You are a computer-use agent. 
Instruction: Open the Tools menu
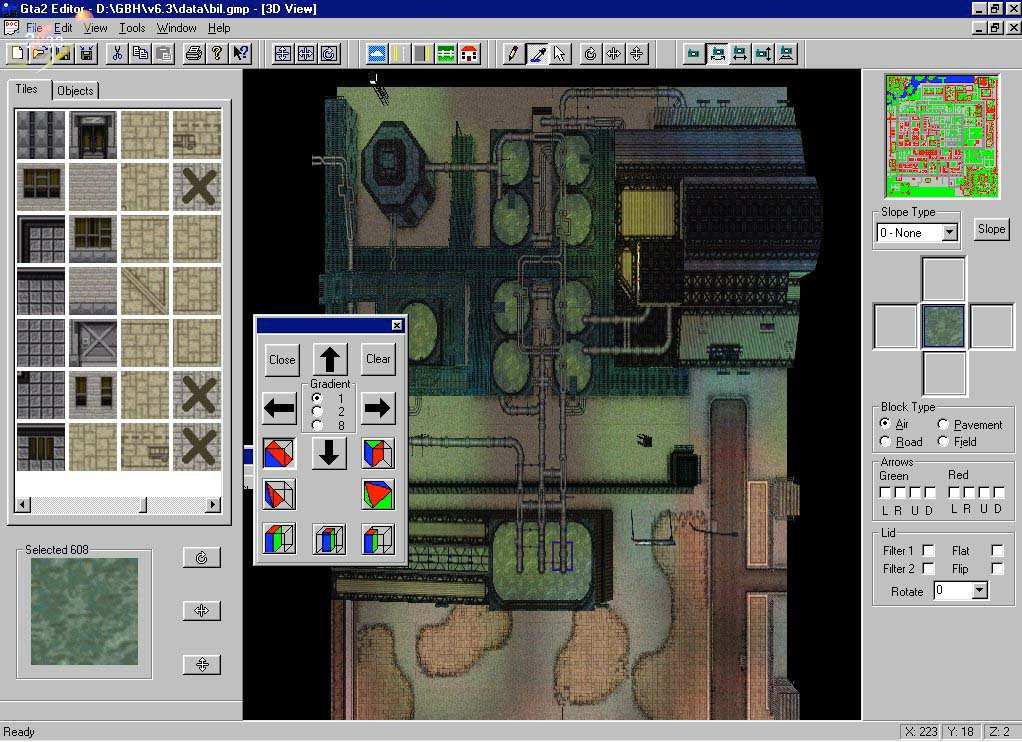pyautogui.click(x=132, y=28)
